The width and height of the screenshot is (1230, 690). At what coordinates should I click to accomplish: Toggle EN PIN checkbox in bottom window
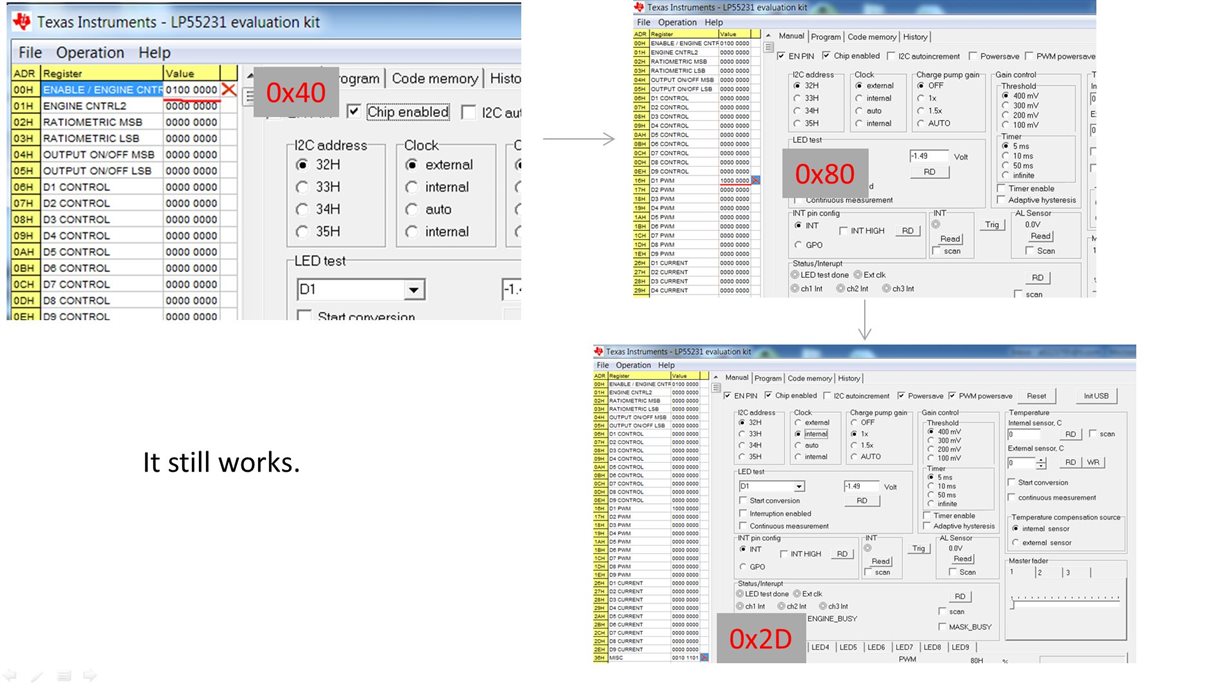click(728, 395)
